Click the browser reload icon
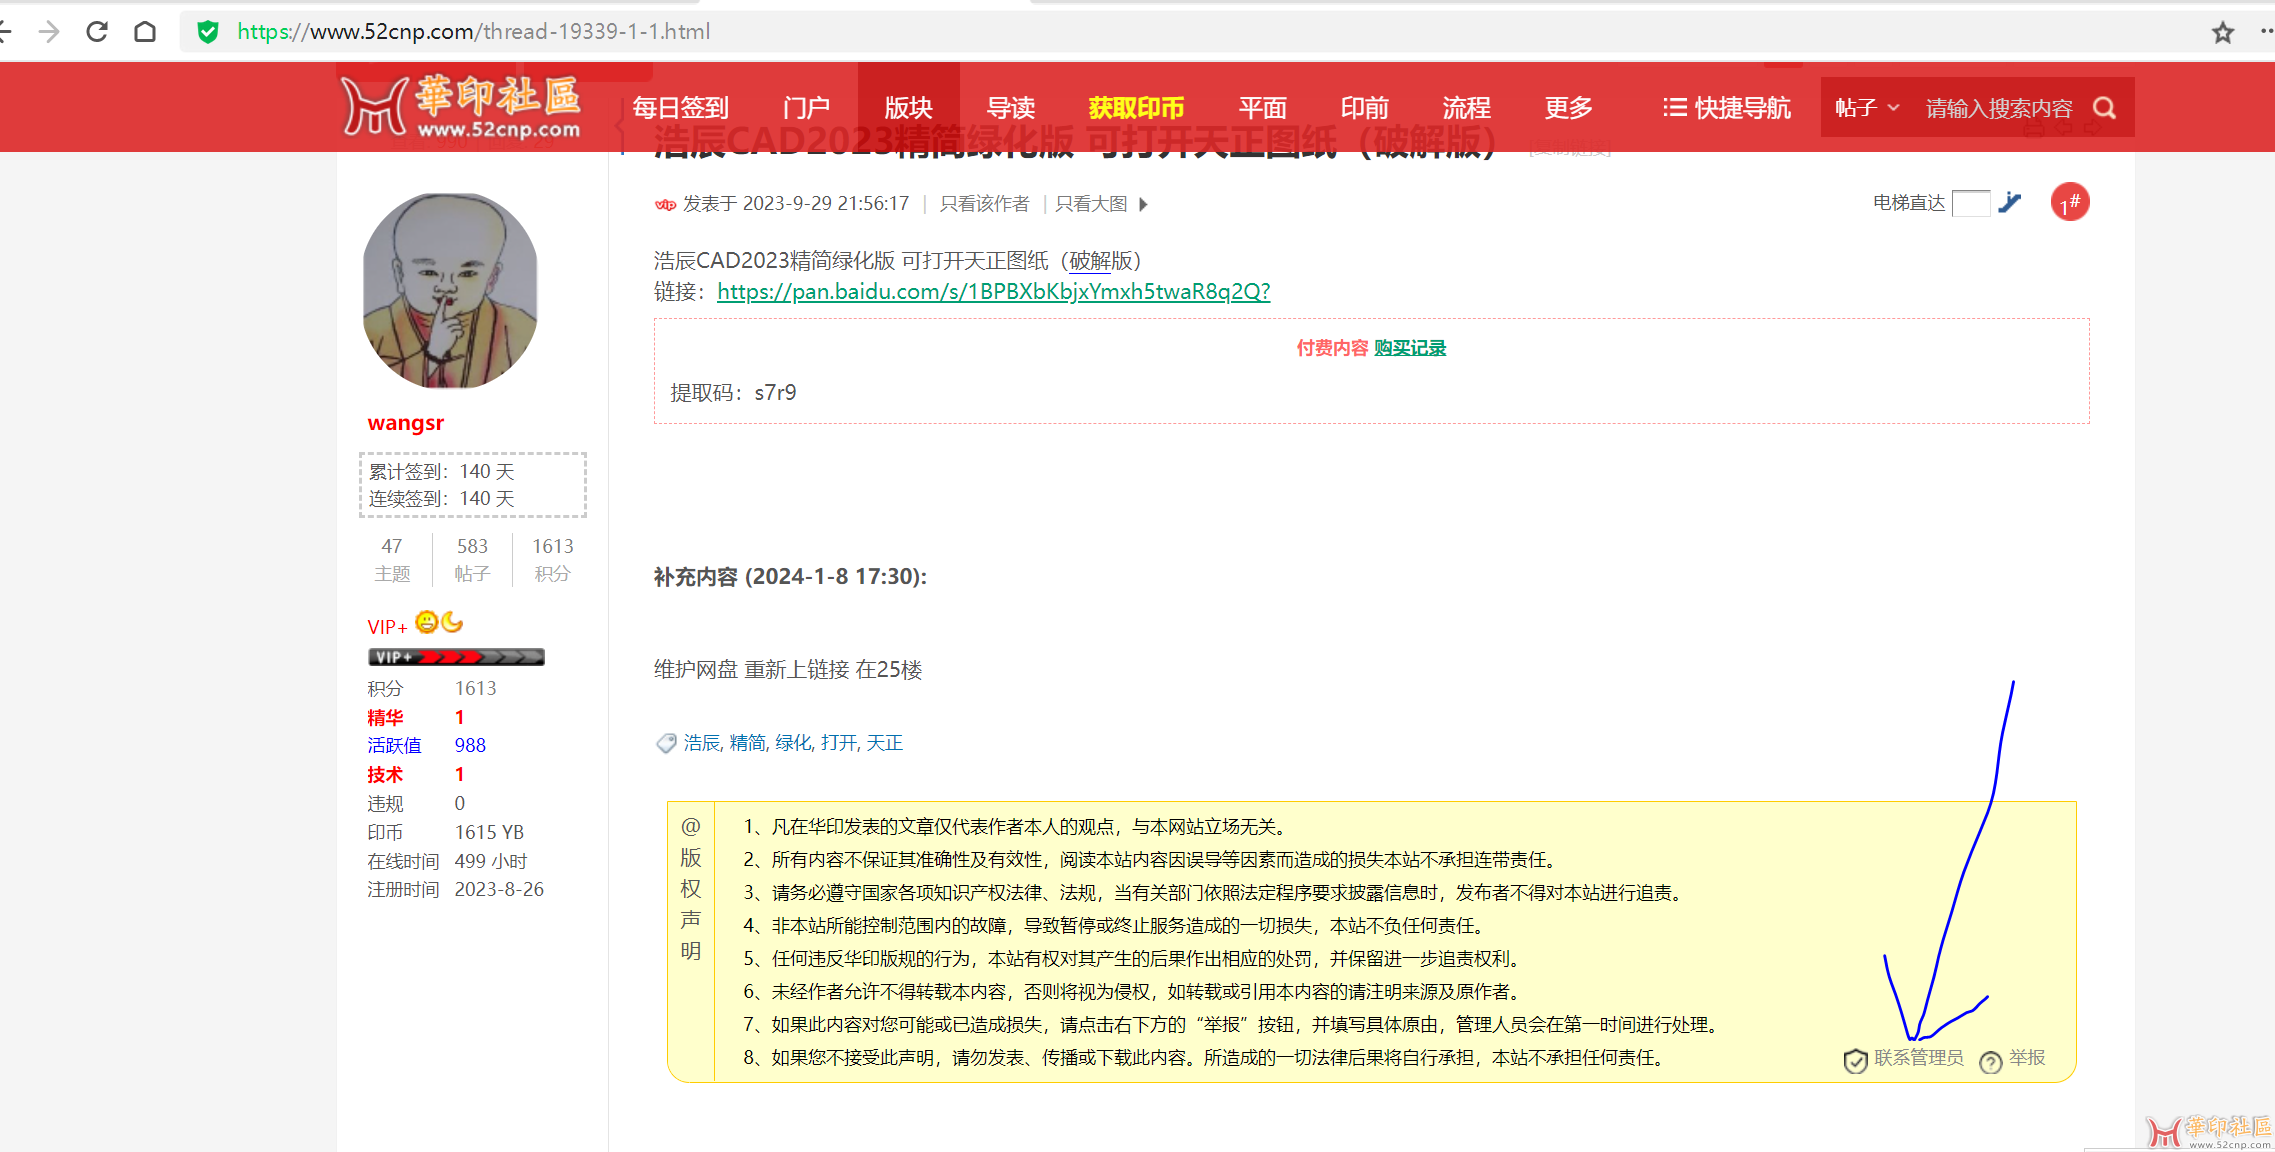 [97, 32]
